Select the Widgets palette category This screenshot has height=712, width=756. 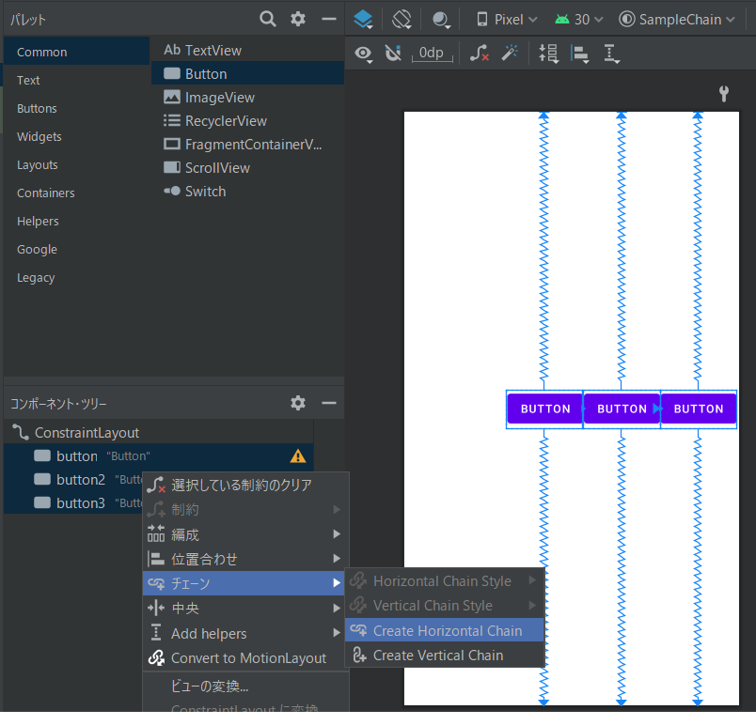[77, 136]
